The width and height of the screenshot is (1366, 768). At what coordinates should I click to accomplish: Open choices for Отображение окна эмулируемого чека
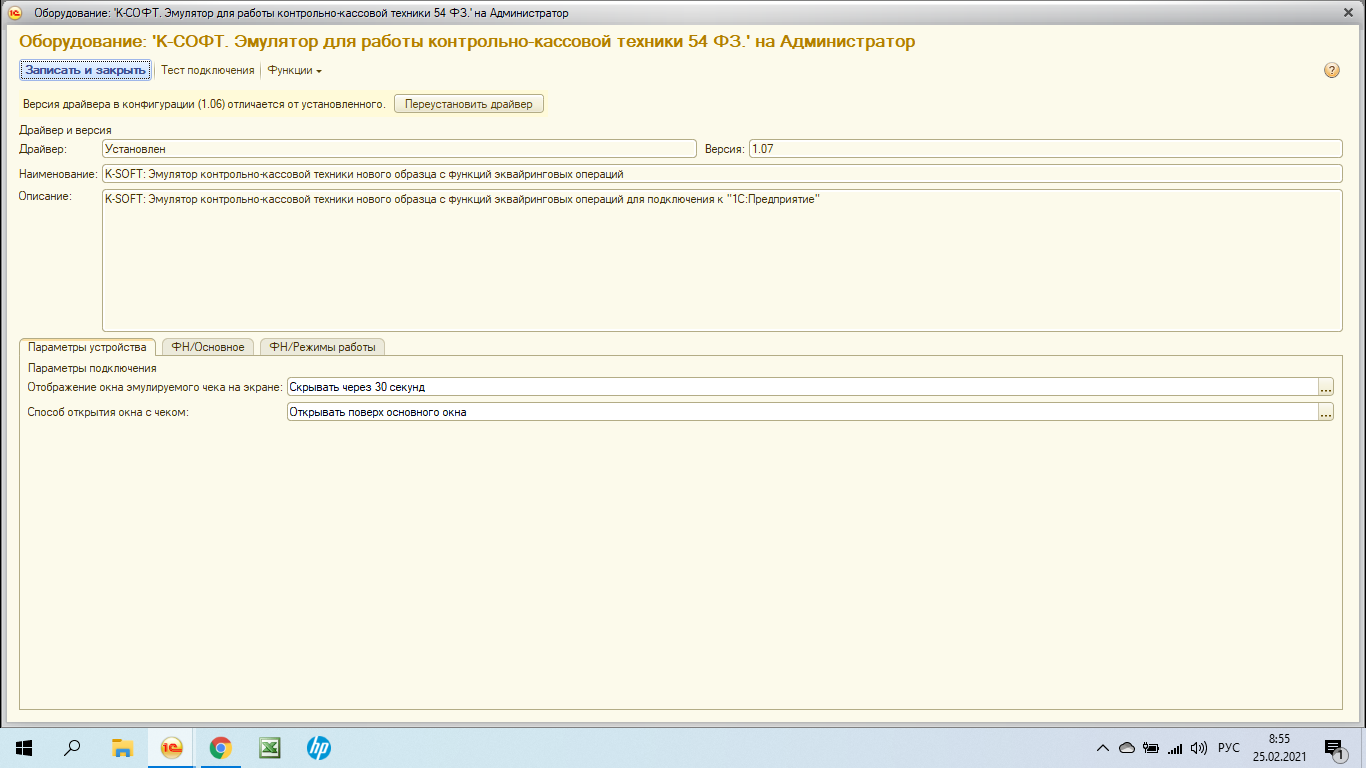click(1326, 386)
